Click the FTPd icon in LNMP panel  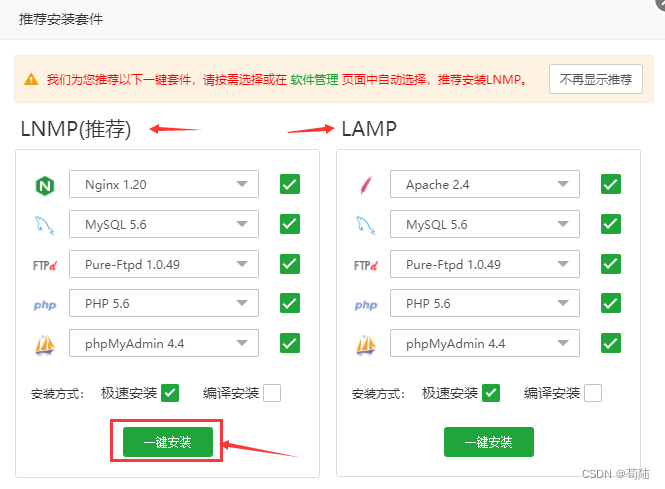(45, 265)
